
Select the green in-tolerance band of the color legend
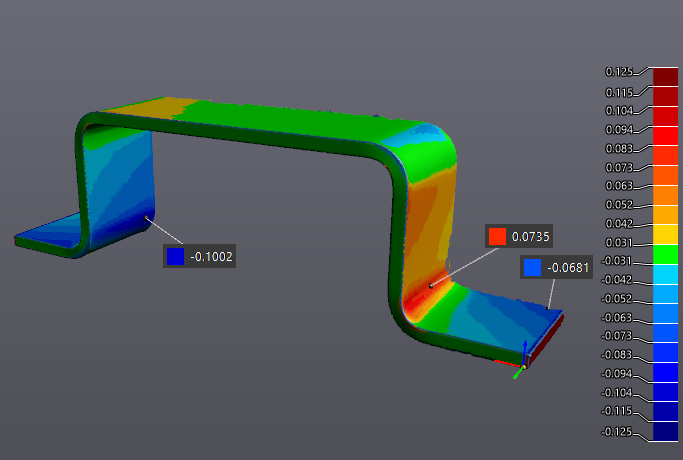coord(666,255)
